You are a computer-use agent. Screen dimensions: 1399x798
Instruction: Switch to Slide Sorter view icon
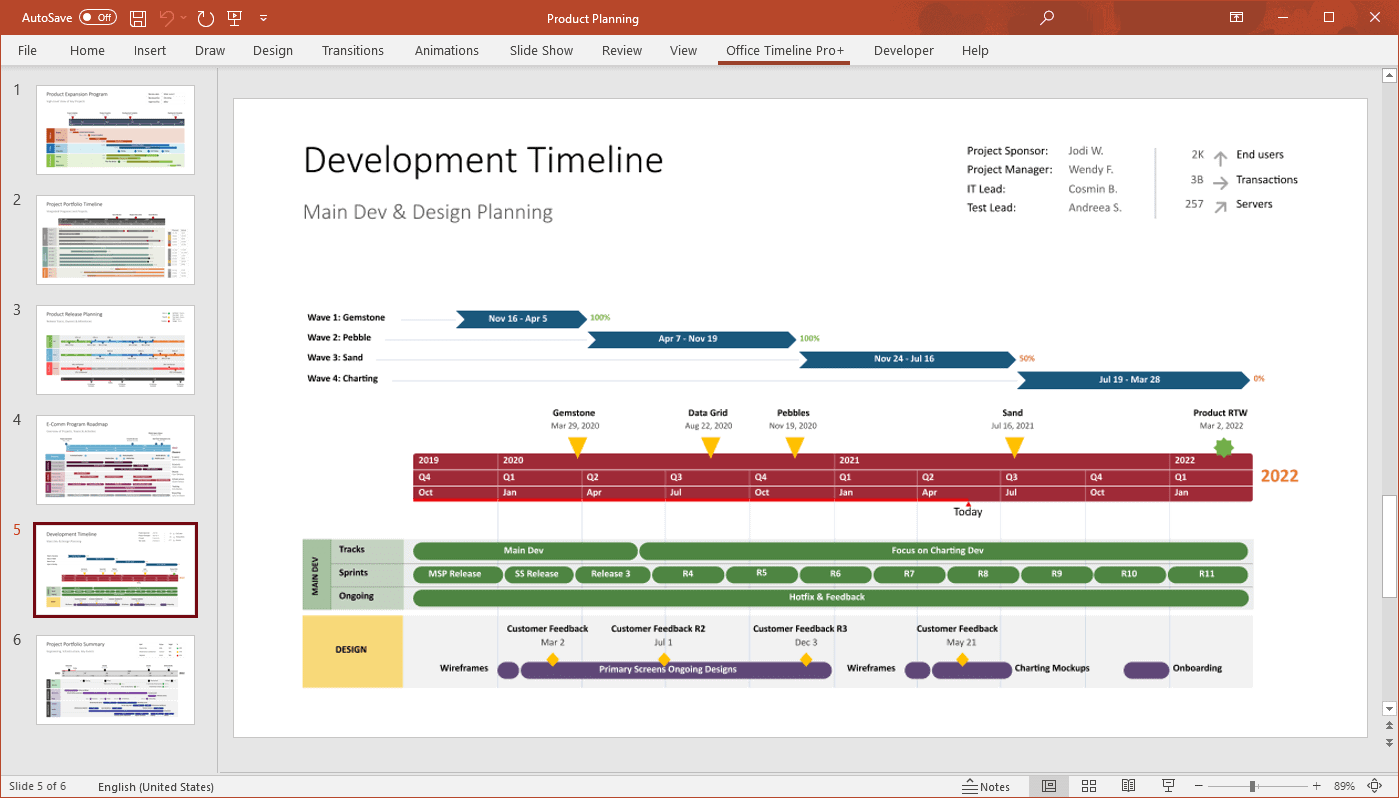click(x=1089, y=786)
